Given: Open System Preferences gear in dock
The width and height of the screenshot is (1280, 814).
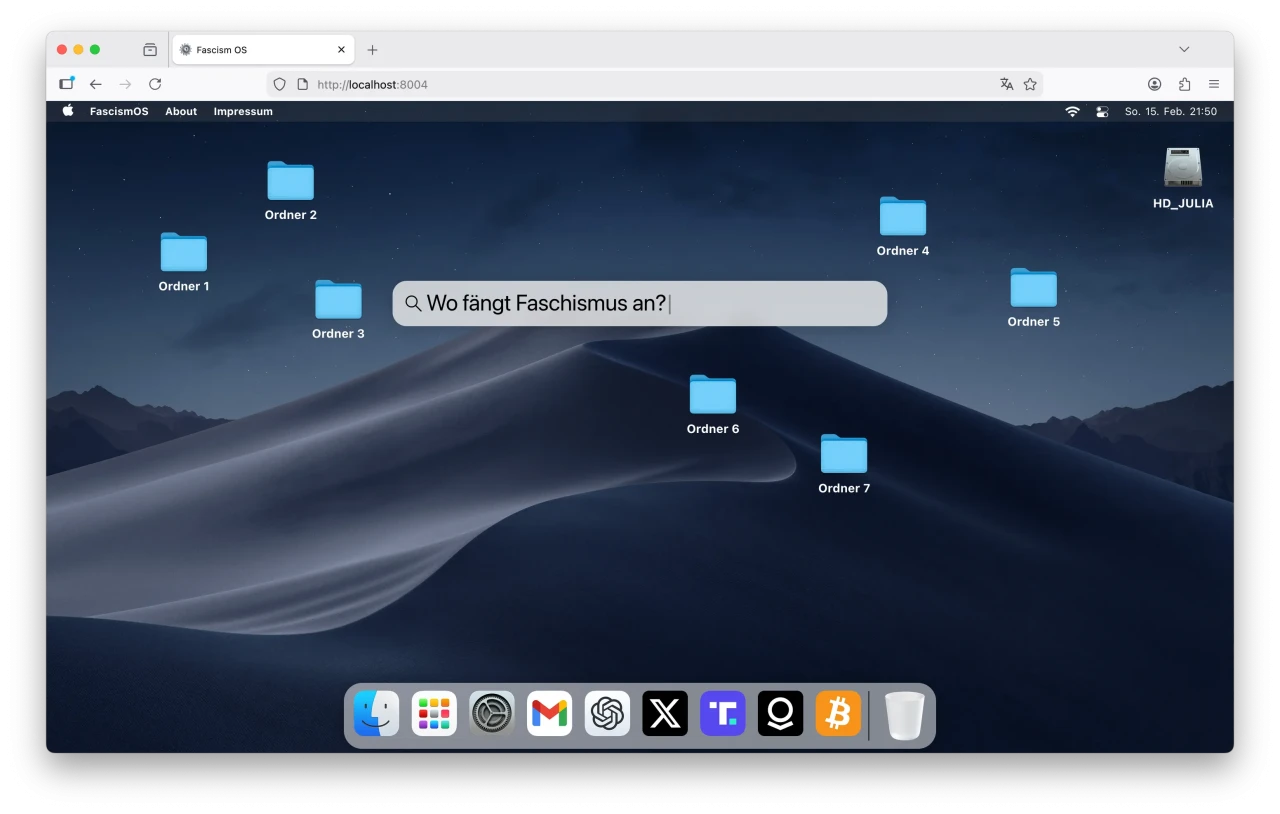Looking at the screenshot, I should [x=492, y=714].
